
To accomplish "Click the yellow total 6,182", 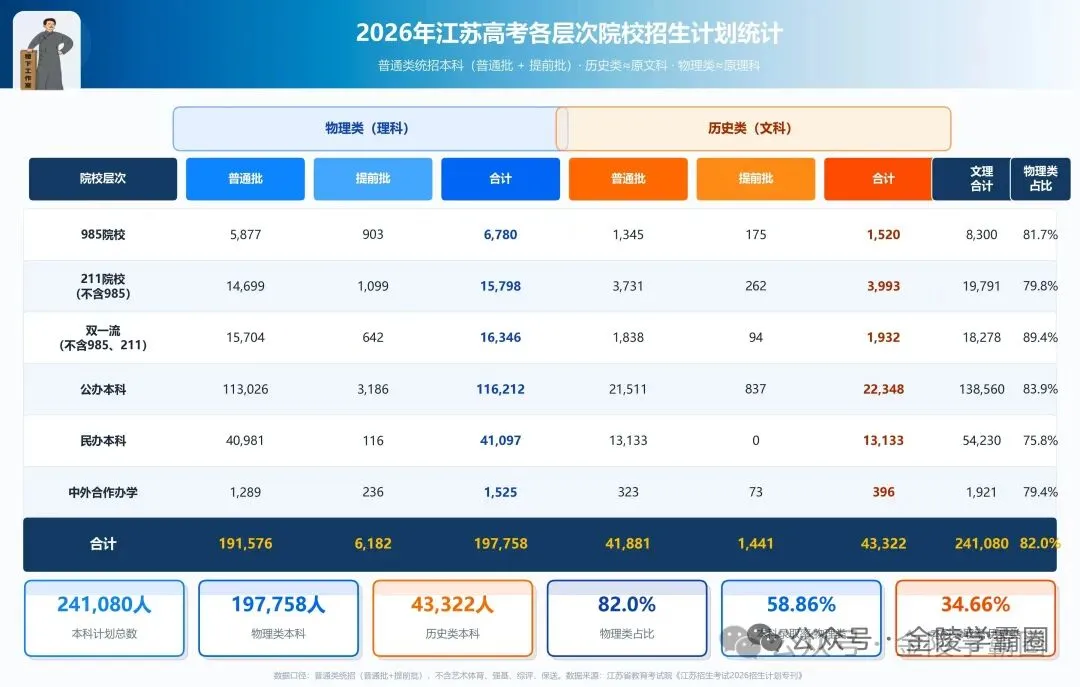I will click(373, 544).
